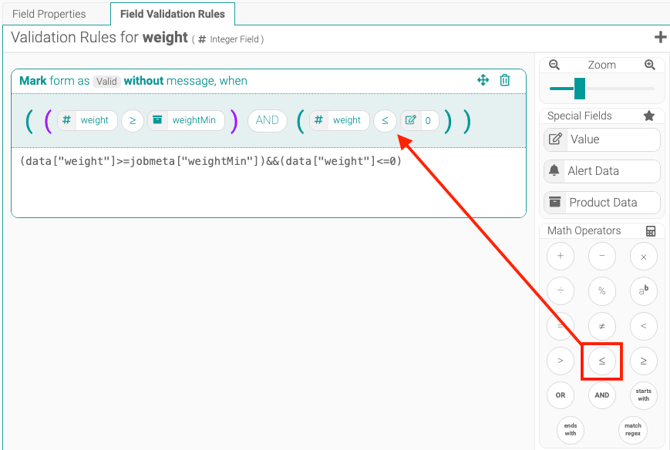
Task: Insert the division operator
Action: click(560, 291)
